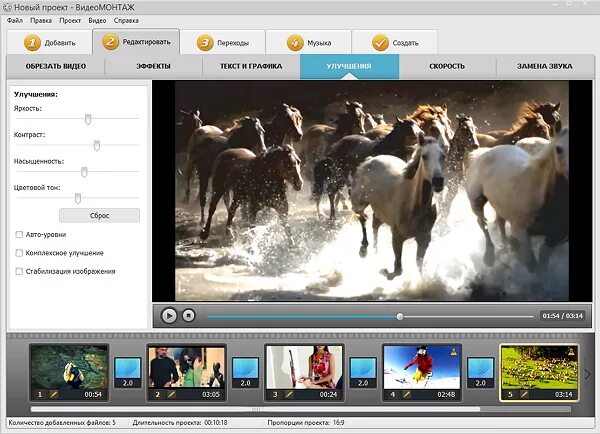Viewport: 600px width, 434px height.
Task: Click the Пропорции проекта 16:9 status text
Action: point(306,423)
